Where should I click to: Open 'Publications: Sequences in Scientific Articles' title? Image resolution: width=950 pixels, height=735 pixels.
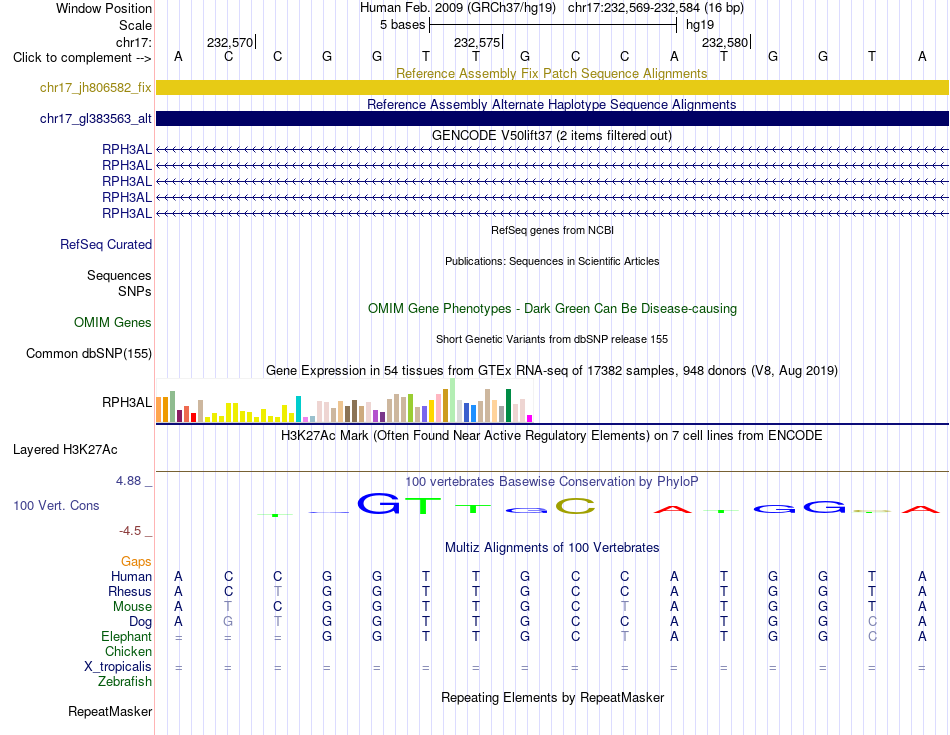[x=552, y=261]
